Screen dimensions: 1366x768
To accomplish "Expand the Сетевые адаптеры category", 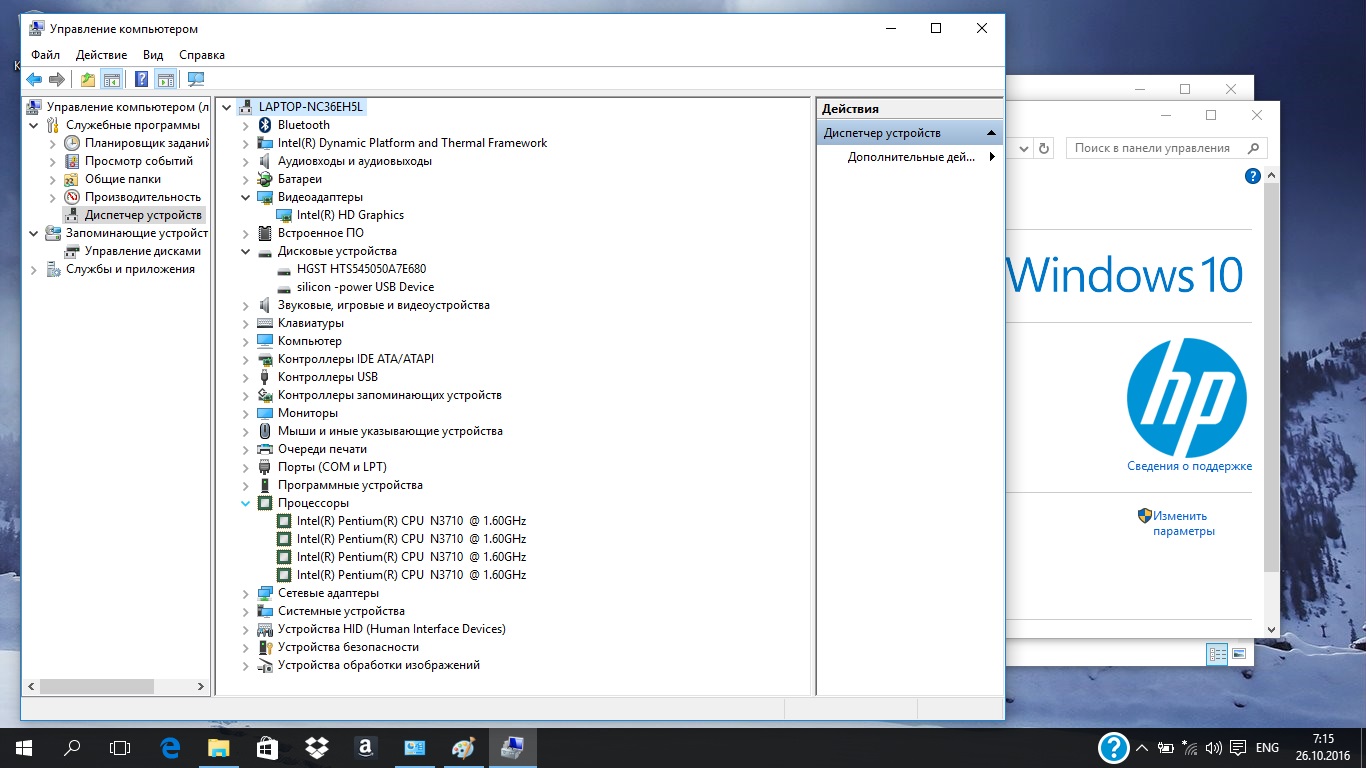I will click(246, 593).
